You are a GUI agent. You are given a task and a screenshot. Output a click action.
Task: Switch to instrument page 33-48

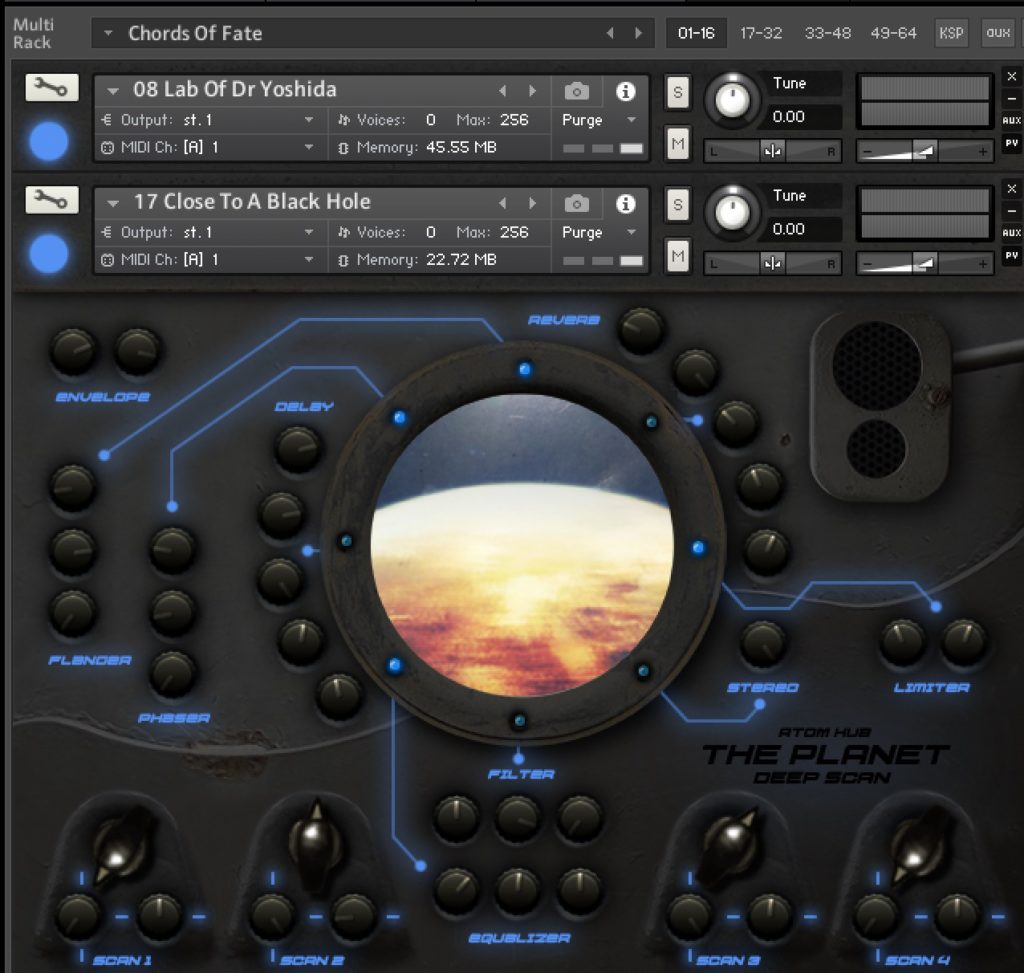[x=827, y=33]
